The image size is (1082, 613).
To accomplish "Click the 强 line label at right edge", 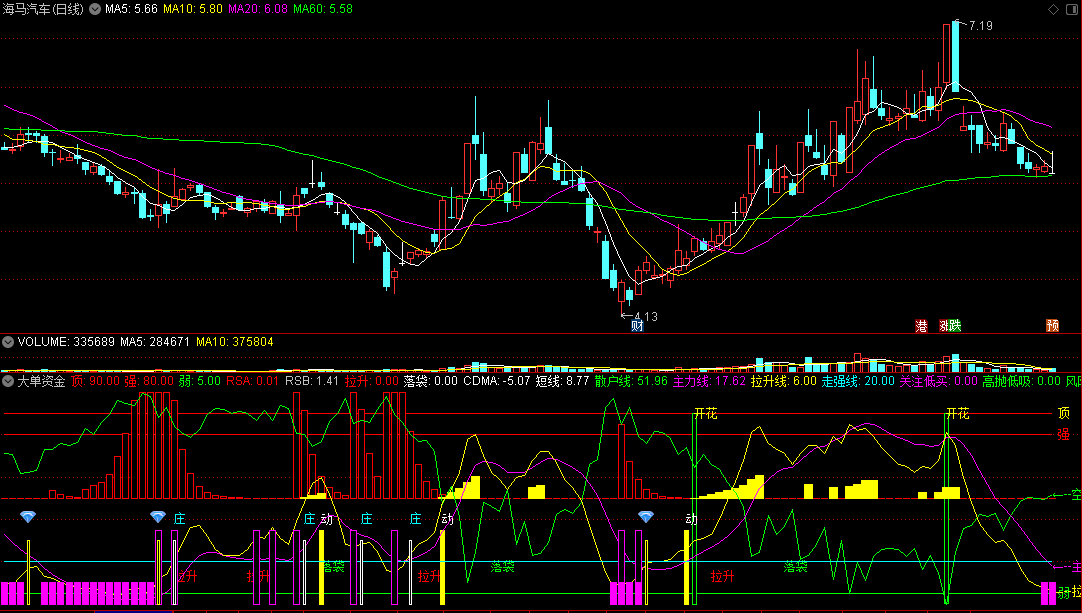I will click(1063, 434).
